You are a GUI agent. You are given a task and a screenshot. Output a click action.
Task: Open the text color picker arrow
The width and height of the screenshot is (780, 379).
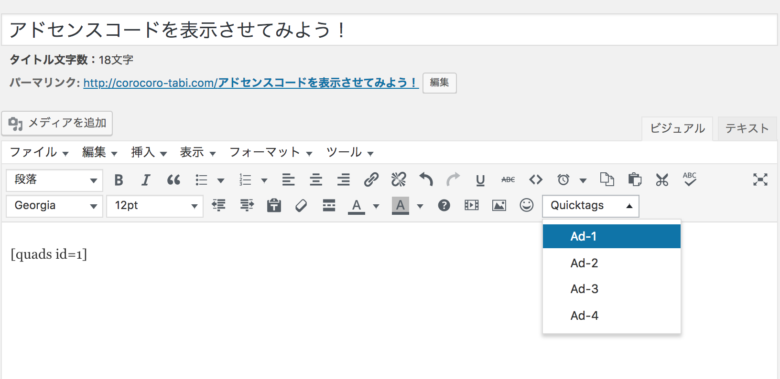pos(376,206)
